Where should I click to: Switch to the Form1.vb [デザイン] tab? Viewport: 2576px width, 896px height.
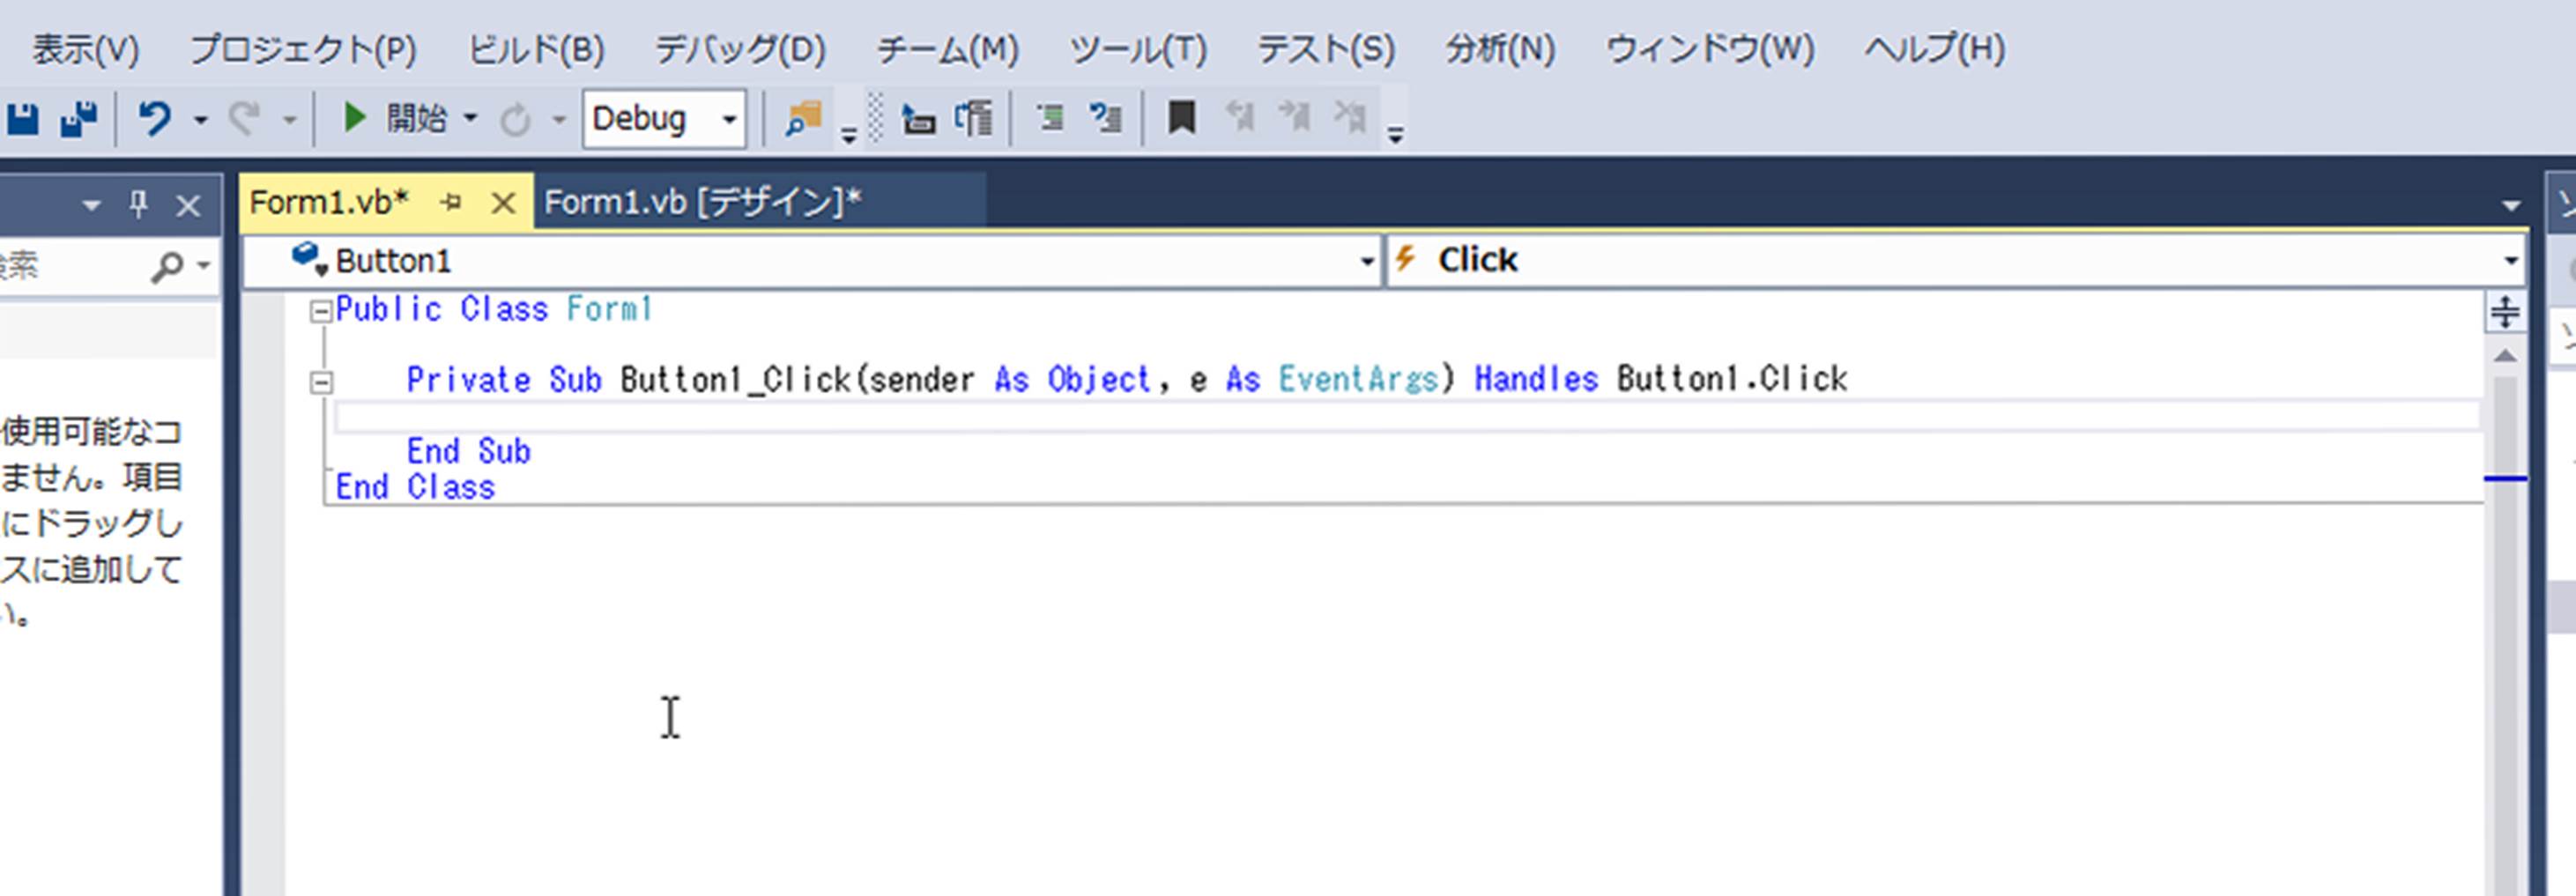tap(702, 203)
